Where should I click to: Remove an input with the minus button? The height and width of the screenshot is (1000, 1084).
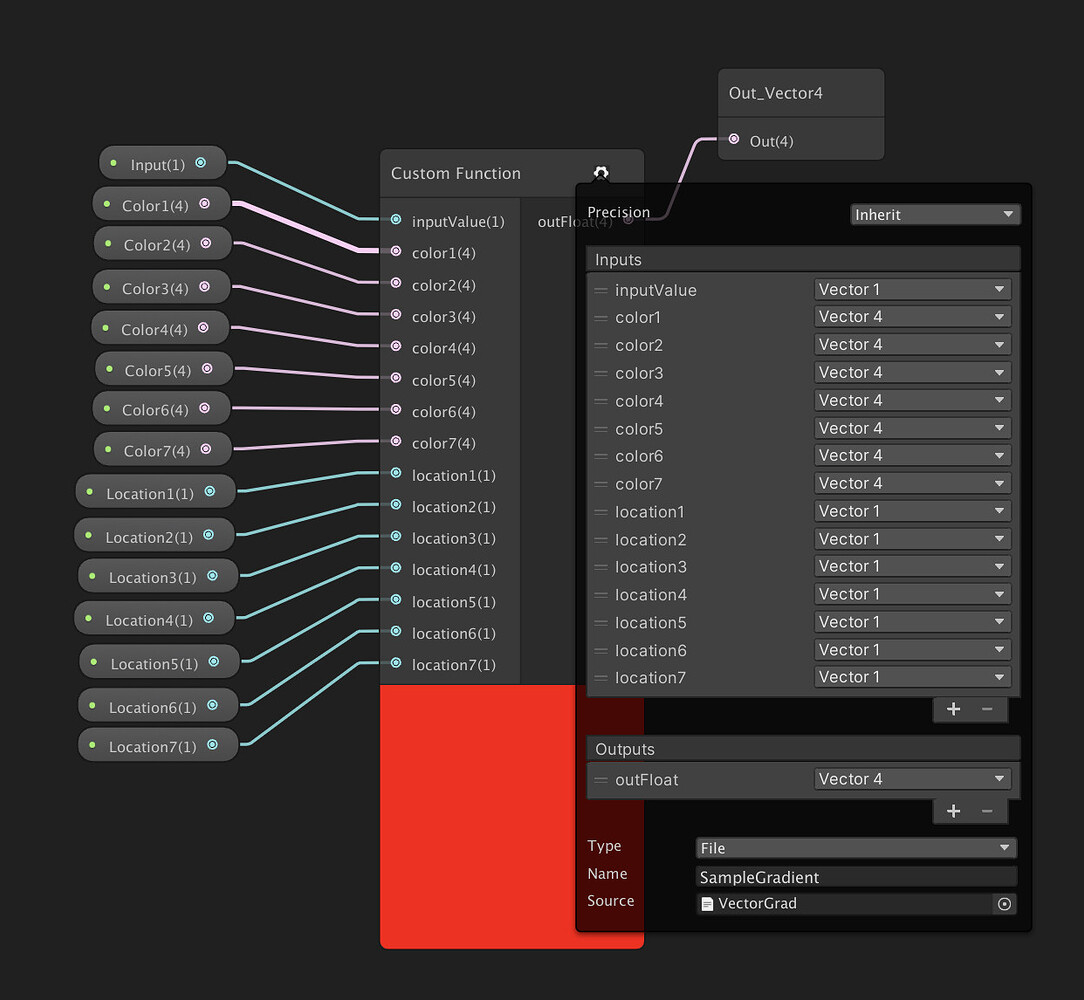tap(987, 709)
